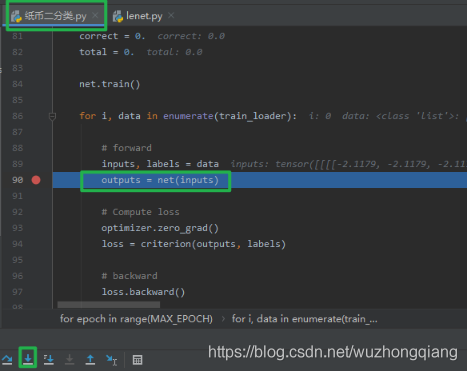Click the Step Into debugger icon
This screenshot has width=467, height=371.
(28, 359)
